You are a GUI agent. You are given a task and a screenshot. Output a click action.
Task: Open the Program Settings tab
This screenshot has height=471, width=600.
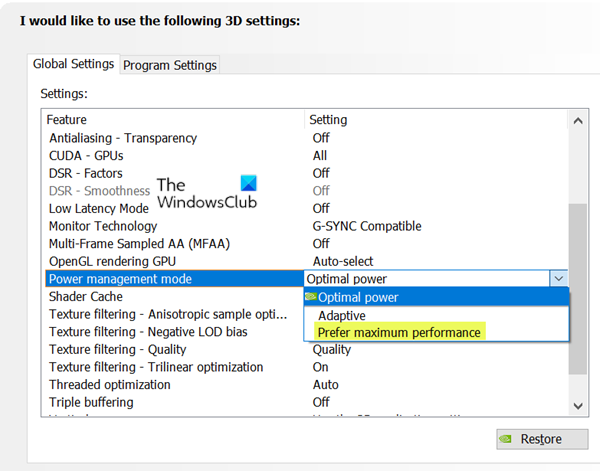point(169,65)
